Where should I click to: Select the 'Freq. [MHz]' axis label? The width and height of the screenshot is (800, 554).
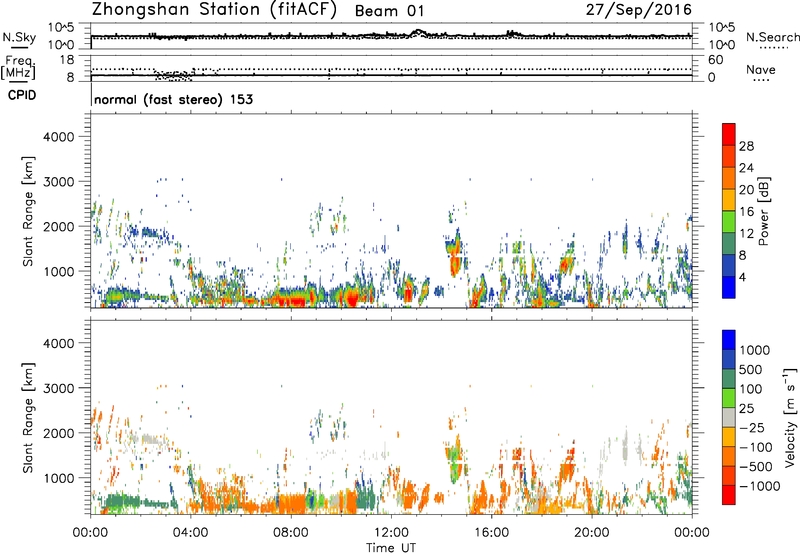click(18, 68)
